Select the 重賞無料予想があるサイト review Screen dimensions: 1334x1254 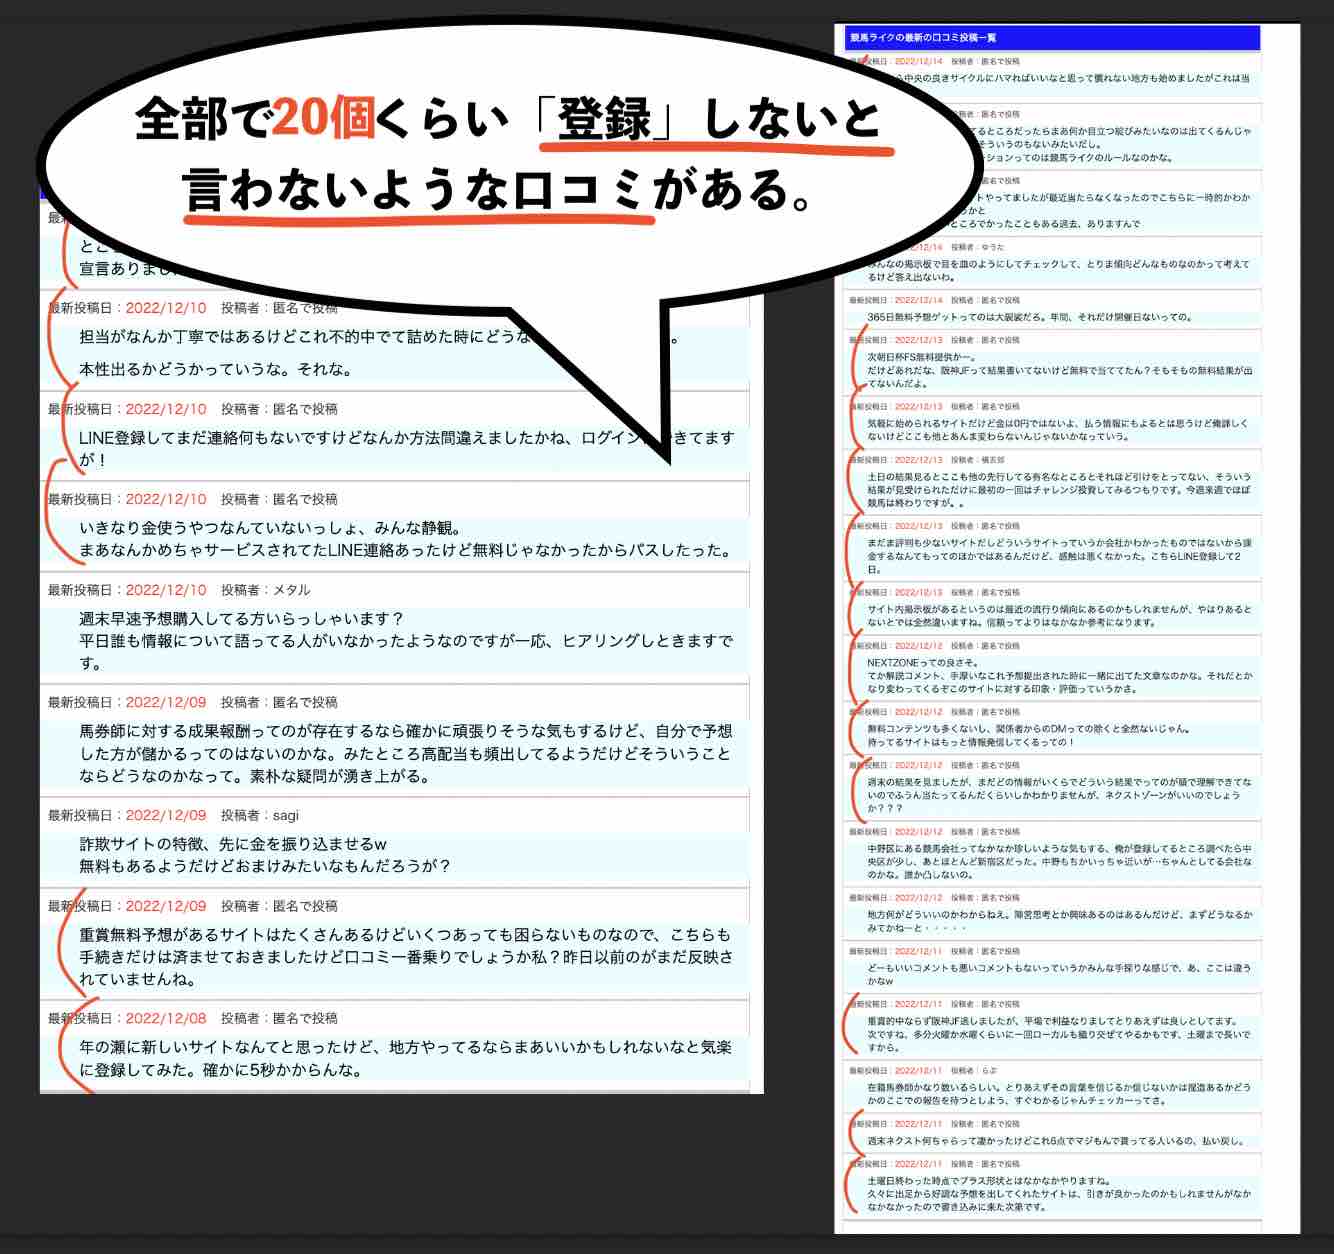pos(400,955)
